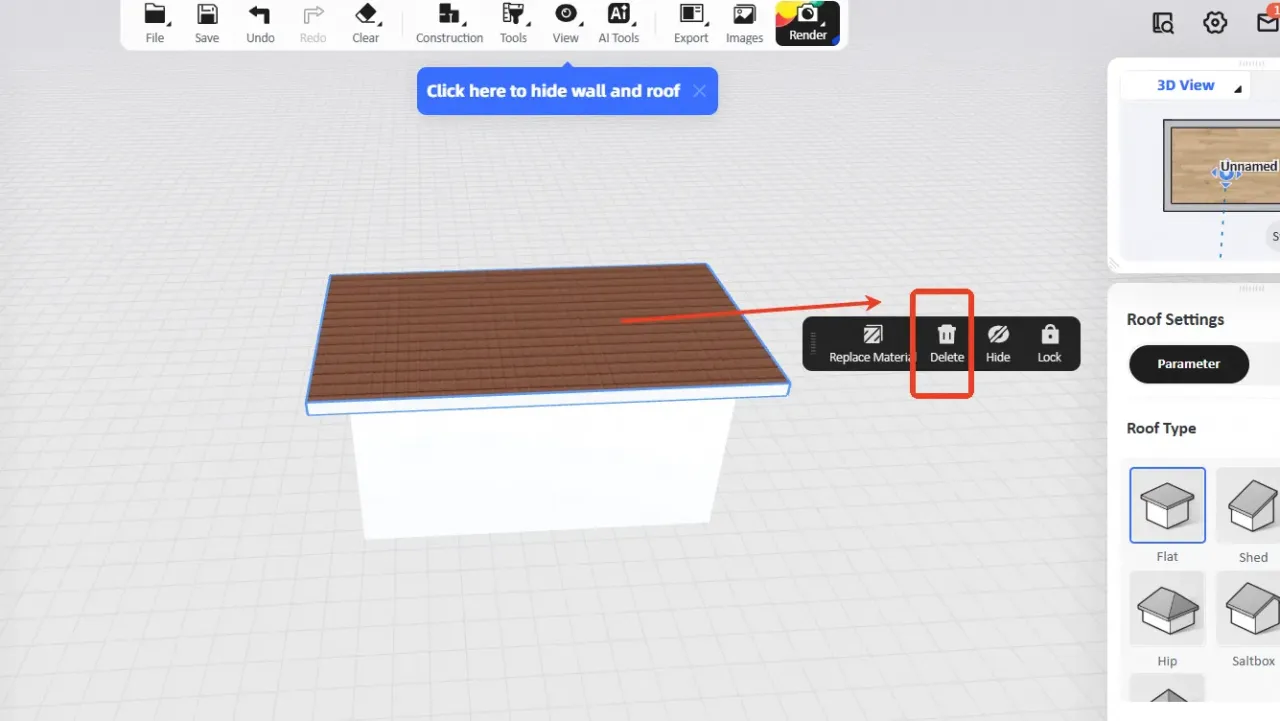
Task: Open the Construction tools dropdown
Action: [449, 23]
